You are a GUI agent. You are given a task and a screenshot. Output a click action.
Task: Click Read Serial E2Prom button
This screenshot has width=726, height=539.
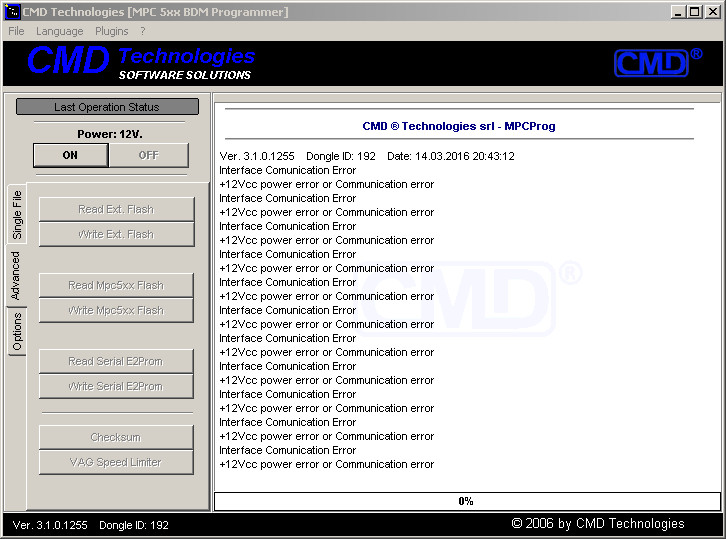tap(116, 361)
